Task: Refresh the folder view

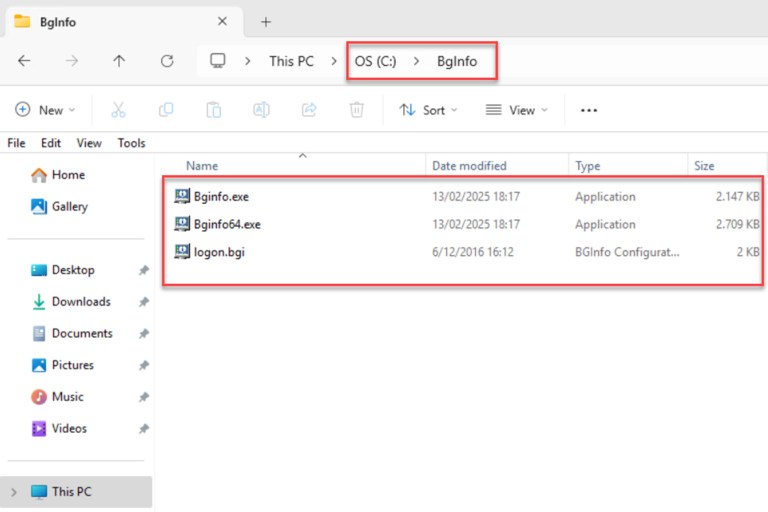Action: tap(167, 61)
